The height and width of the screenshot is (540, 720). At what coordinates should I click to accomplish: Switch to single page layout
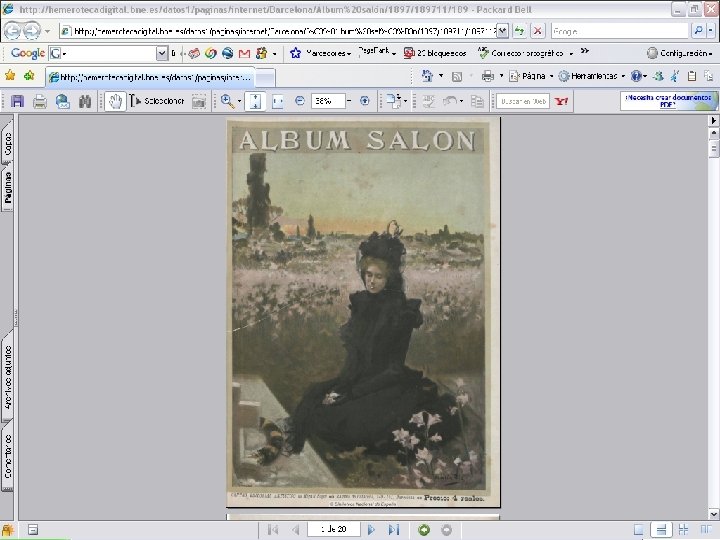(x=639, y=529)
